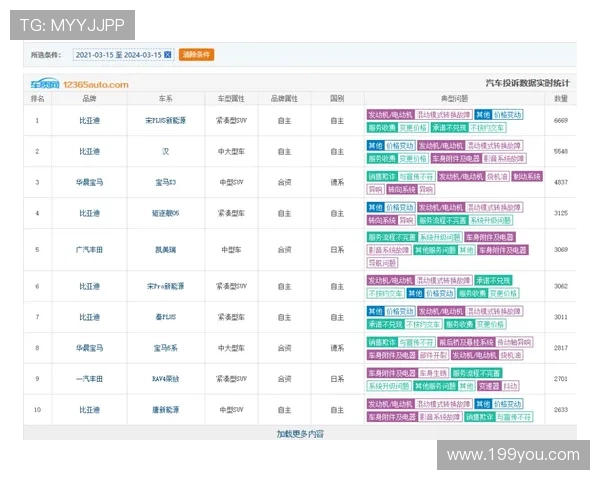Image resolution: width=600 pixels, height=480 pixels.
Task: Click 承诺不兑现 tag in 宋Pro新能源 row
Action: click(492, 281)
